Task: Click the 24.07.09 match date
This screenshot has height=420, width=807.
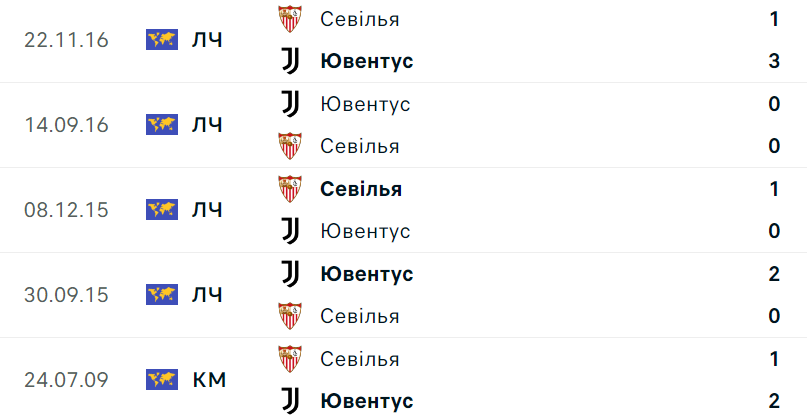Action: pyautogui.click(x=66, y=380)
